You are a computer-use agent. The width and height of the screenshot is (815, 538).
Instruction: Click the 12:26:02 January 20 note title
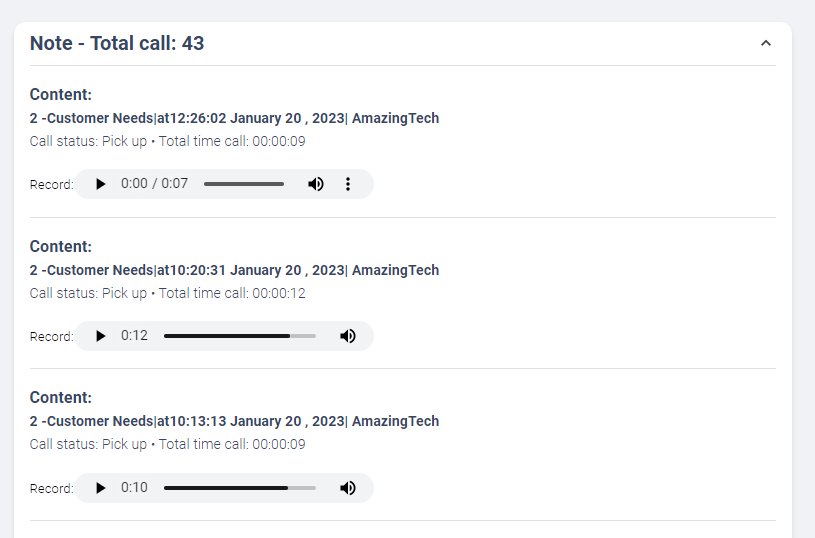[x=234, y=118]
